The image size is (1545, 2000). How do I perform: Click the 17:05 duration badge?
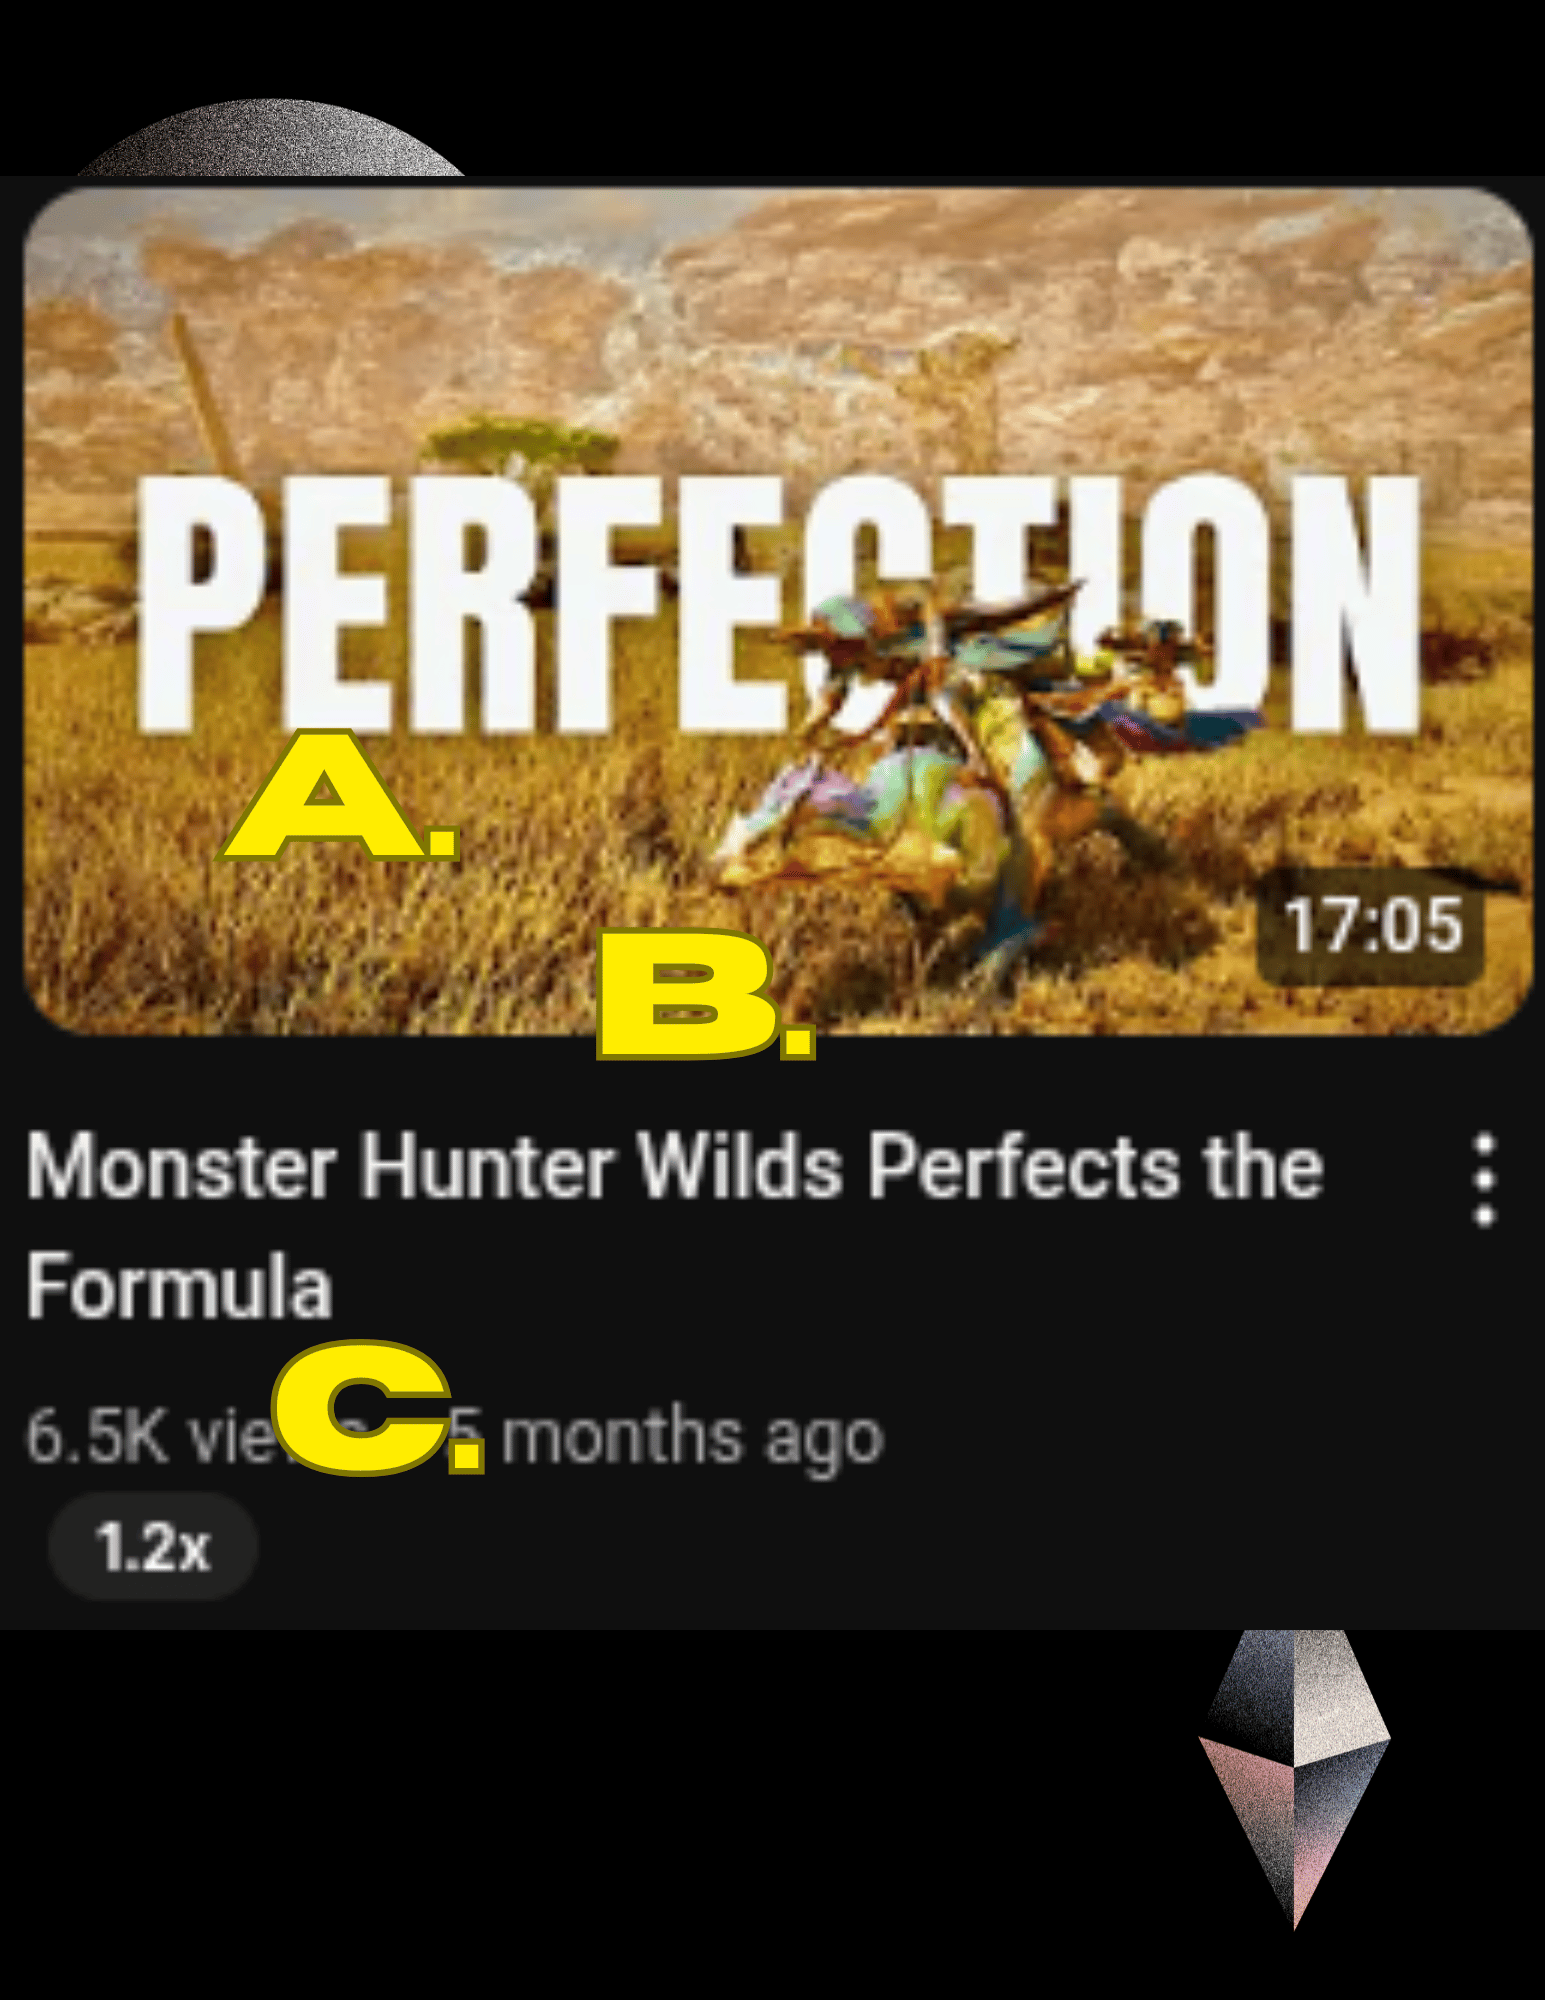[x=1372, y=925]
